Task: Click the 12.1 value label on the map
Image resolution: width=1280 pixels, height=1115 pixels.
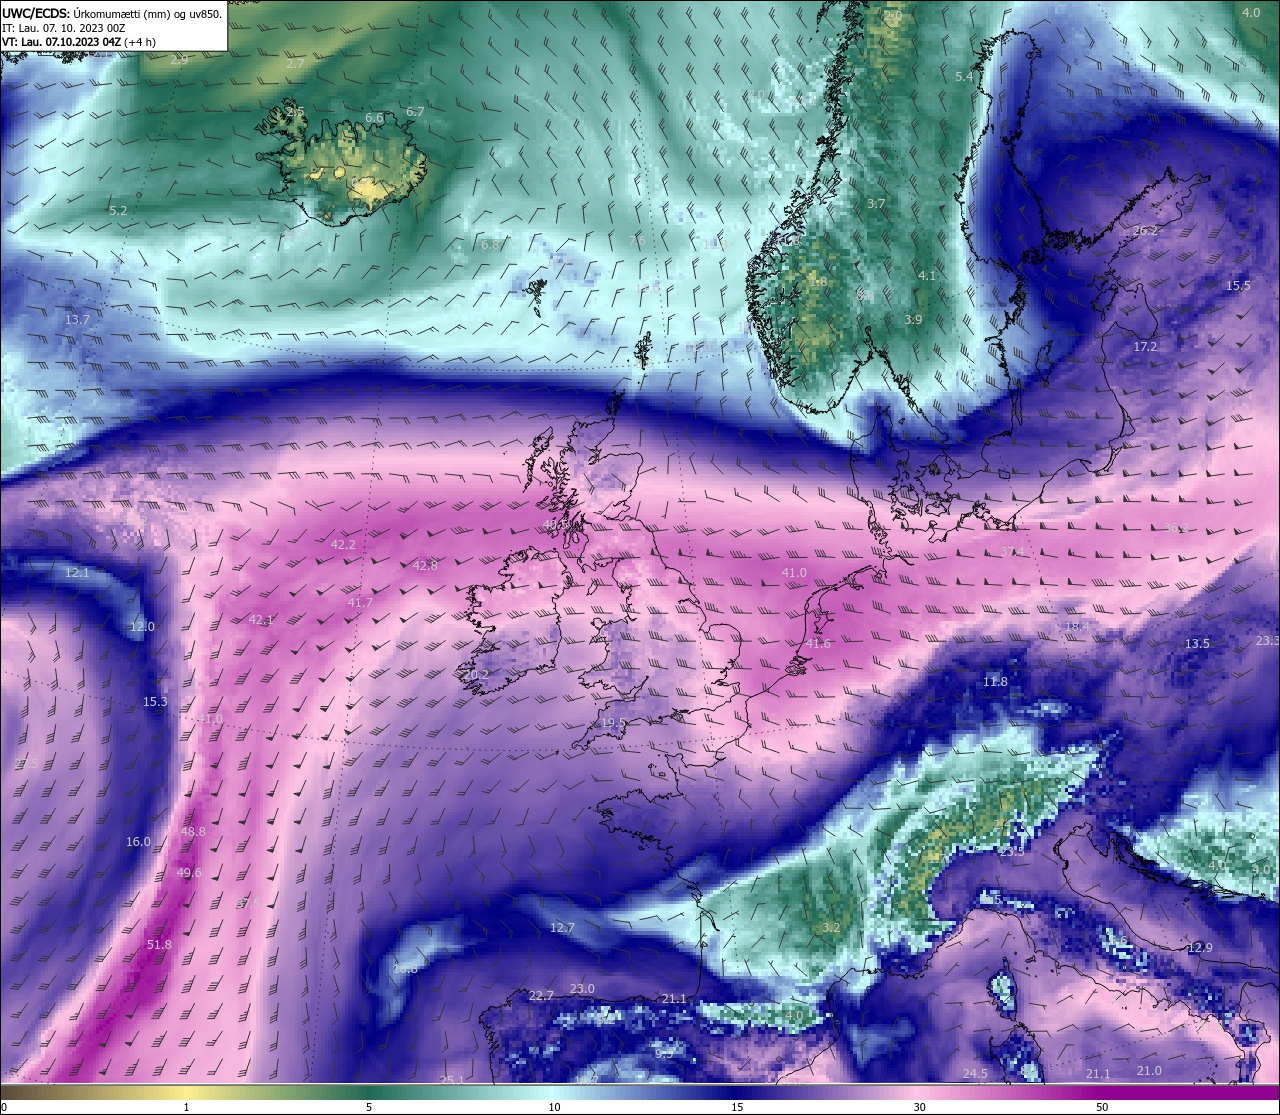Action: point(77,572)
